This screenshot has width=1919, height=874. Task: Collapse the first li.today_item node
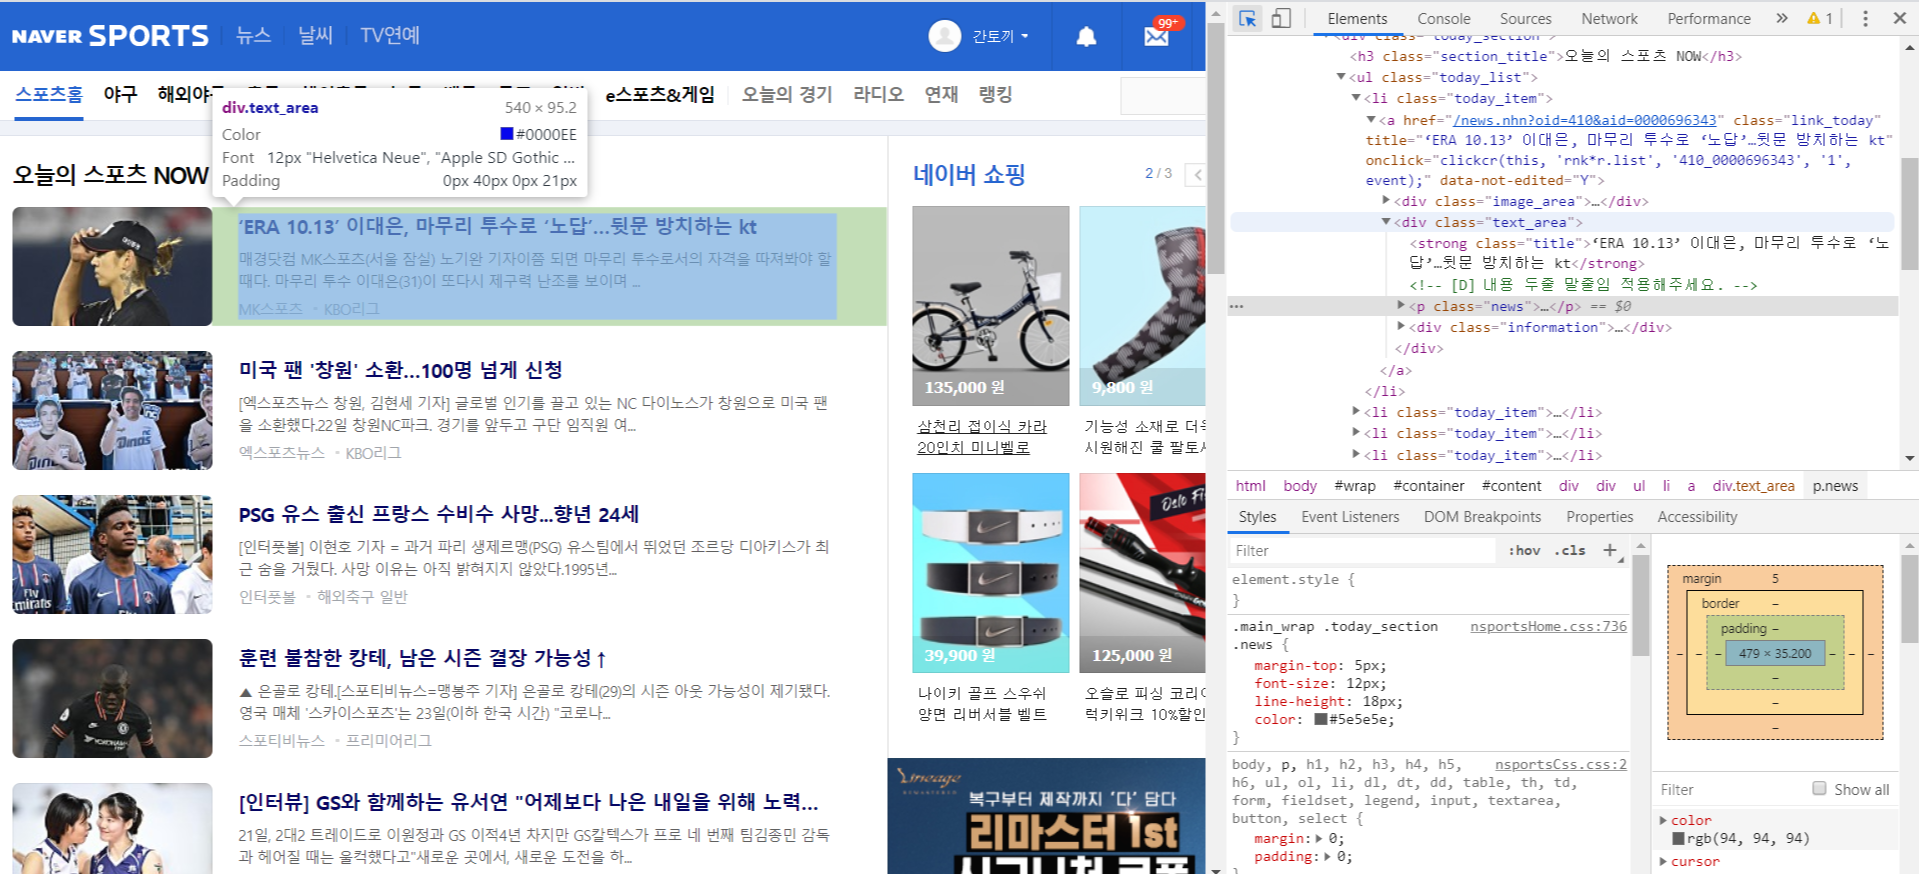pos(1356,98)
